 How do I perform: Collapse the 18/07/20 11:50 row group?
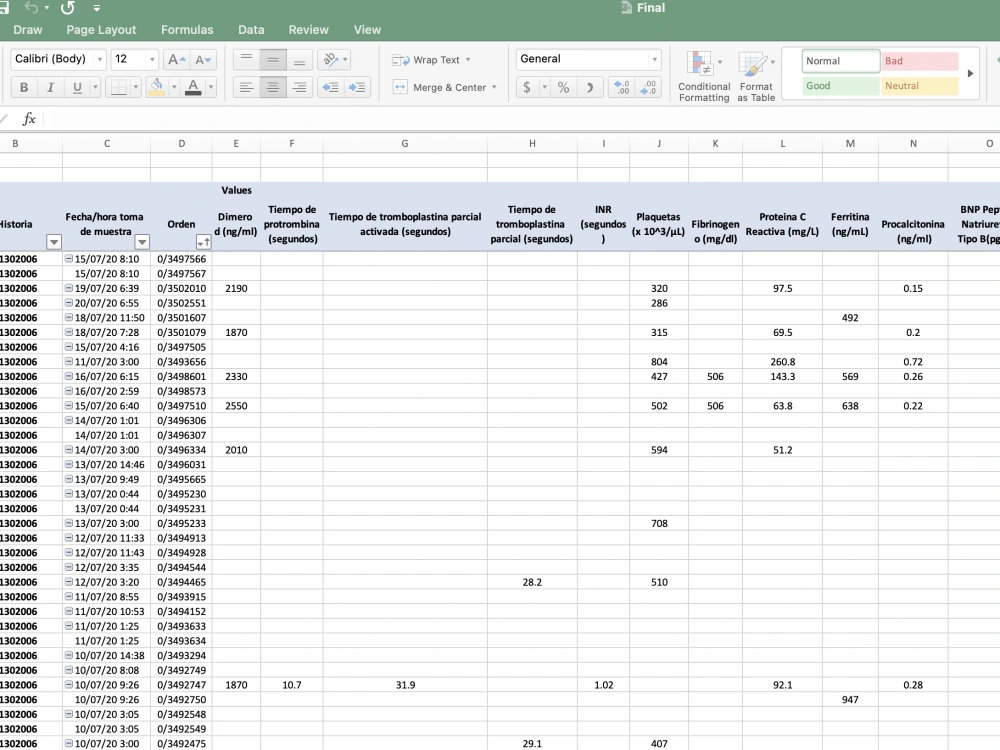coord(68,318)
